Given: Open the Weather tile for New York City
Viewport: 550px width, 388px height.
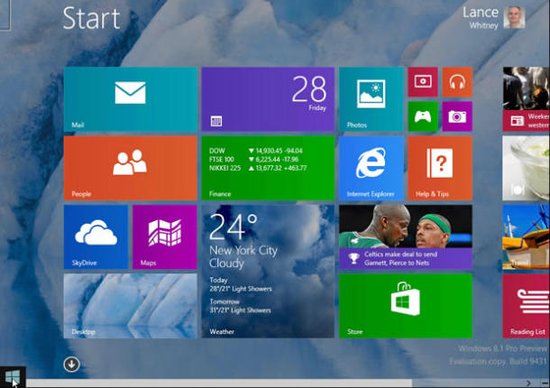Looking at the screenshot, I should pos(268,271).
